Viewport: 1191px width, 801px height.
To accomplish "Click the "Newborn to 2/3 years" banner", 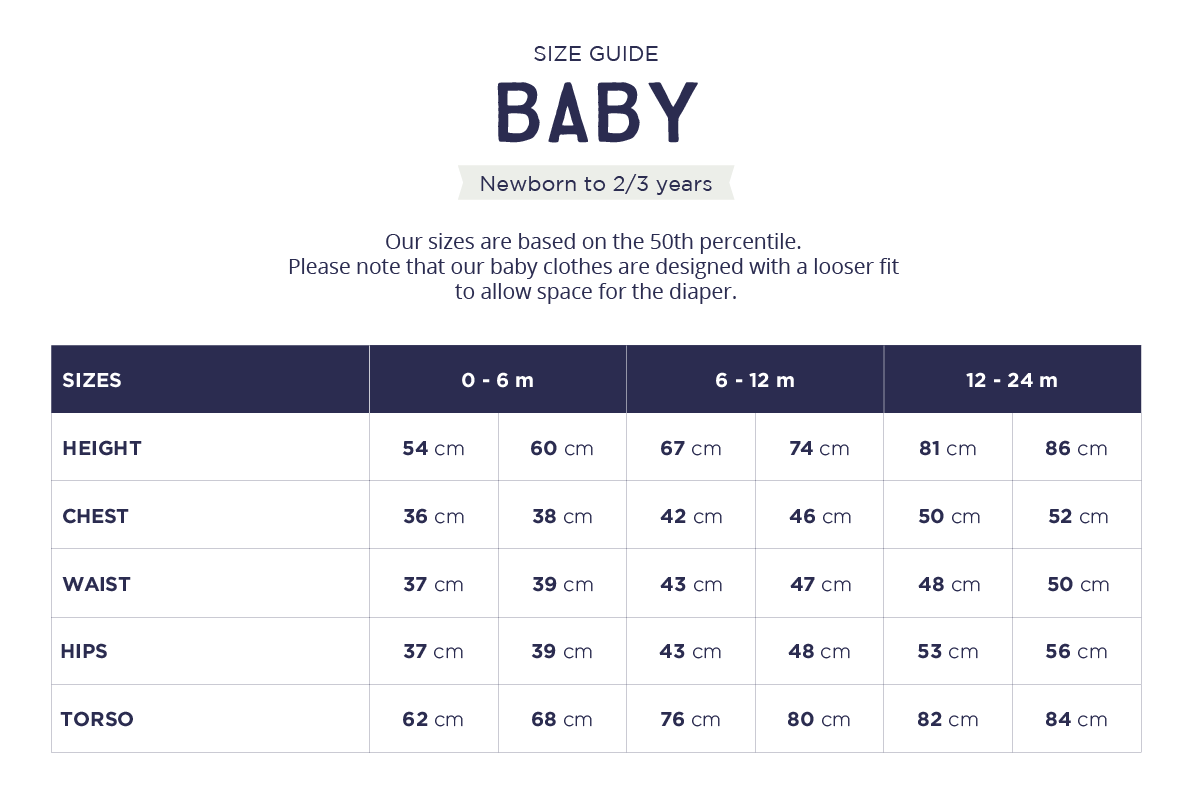I will tap(596, 184).
